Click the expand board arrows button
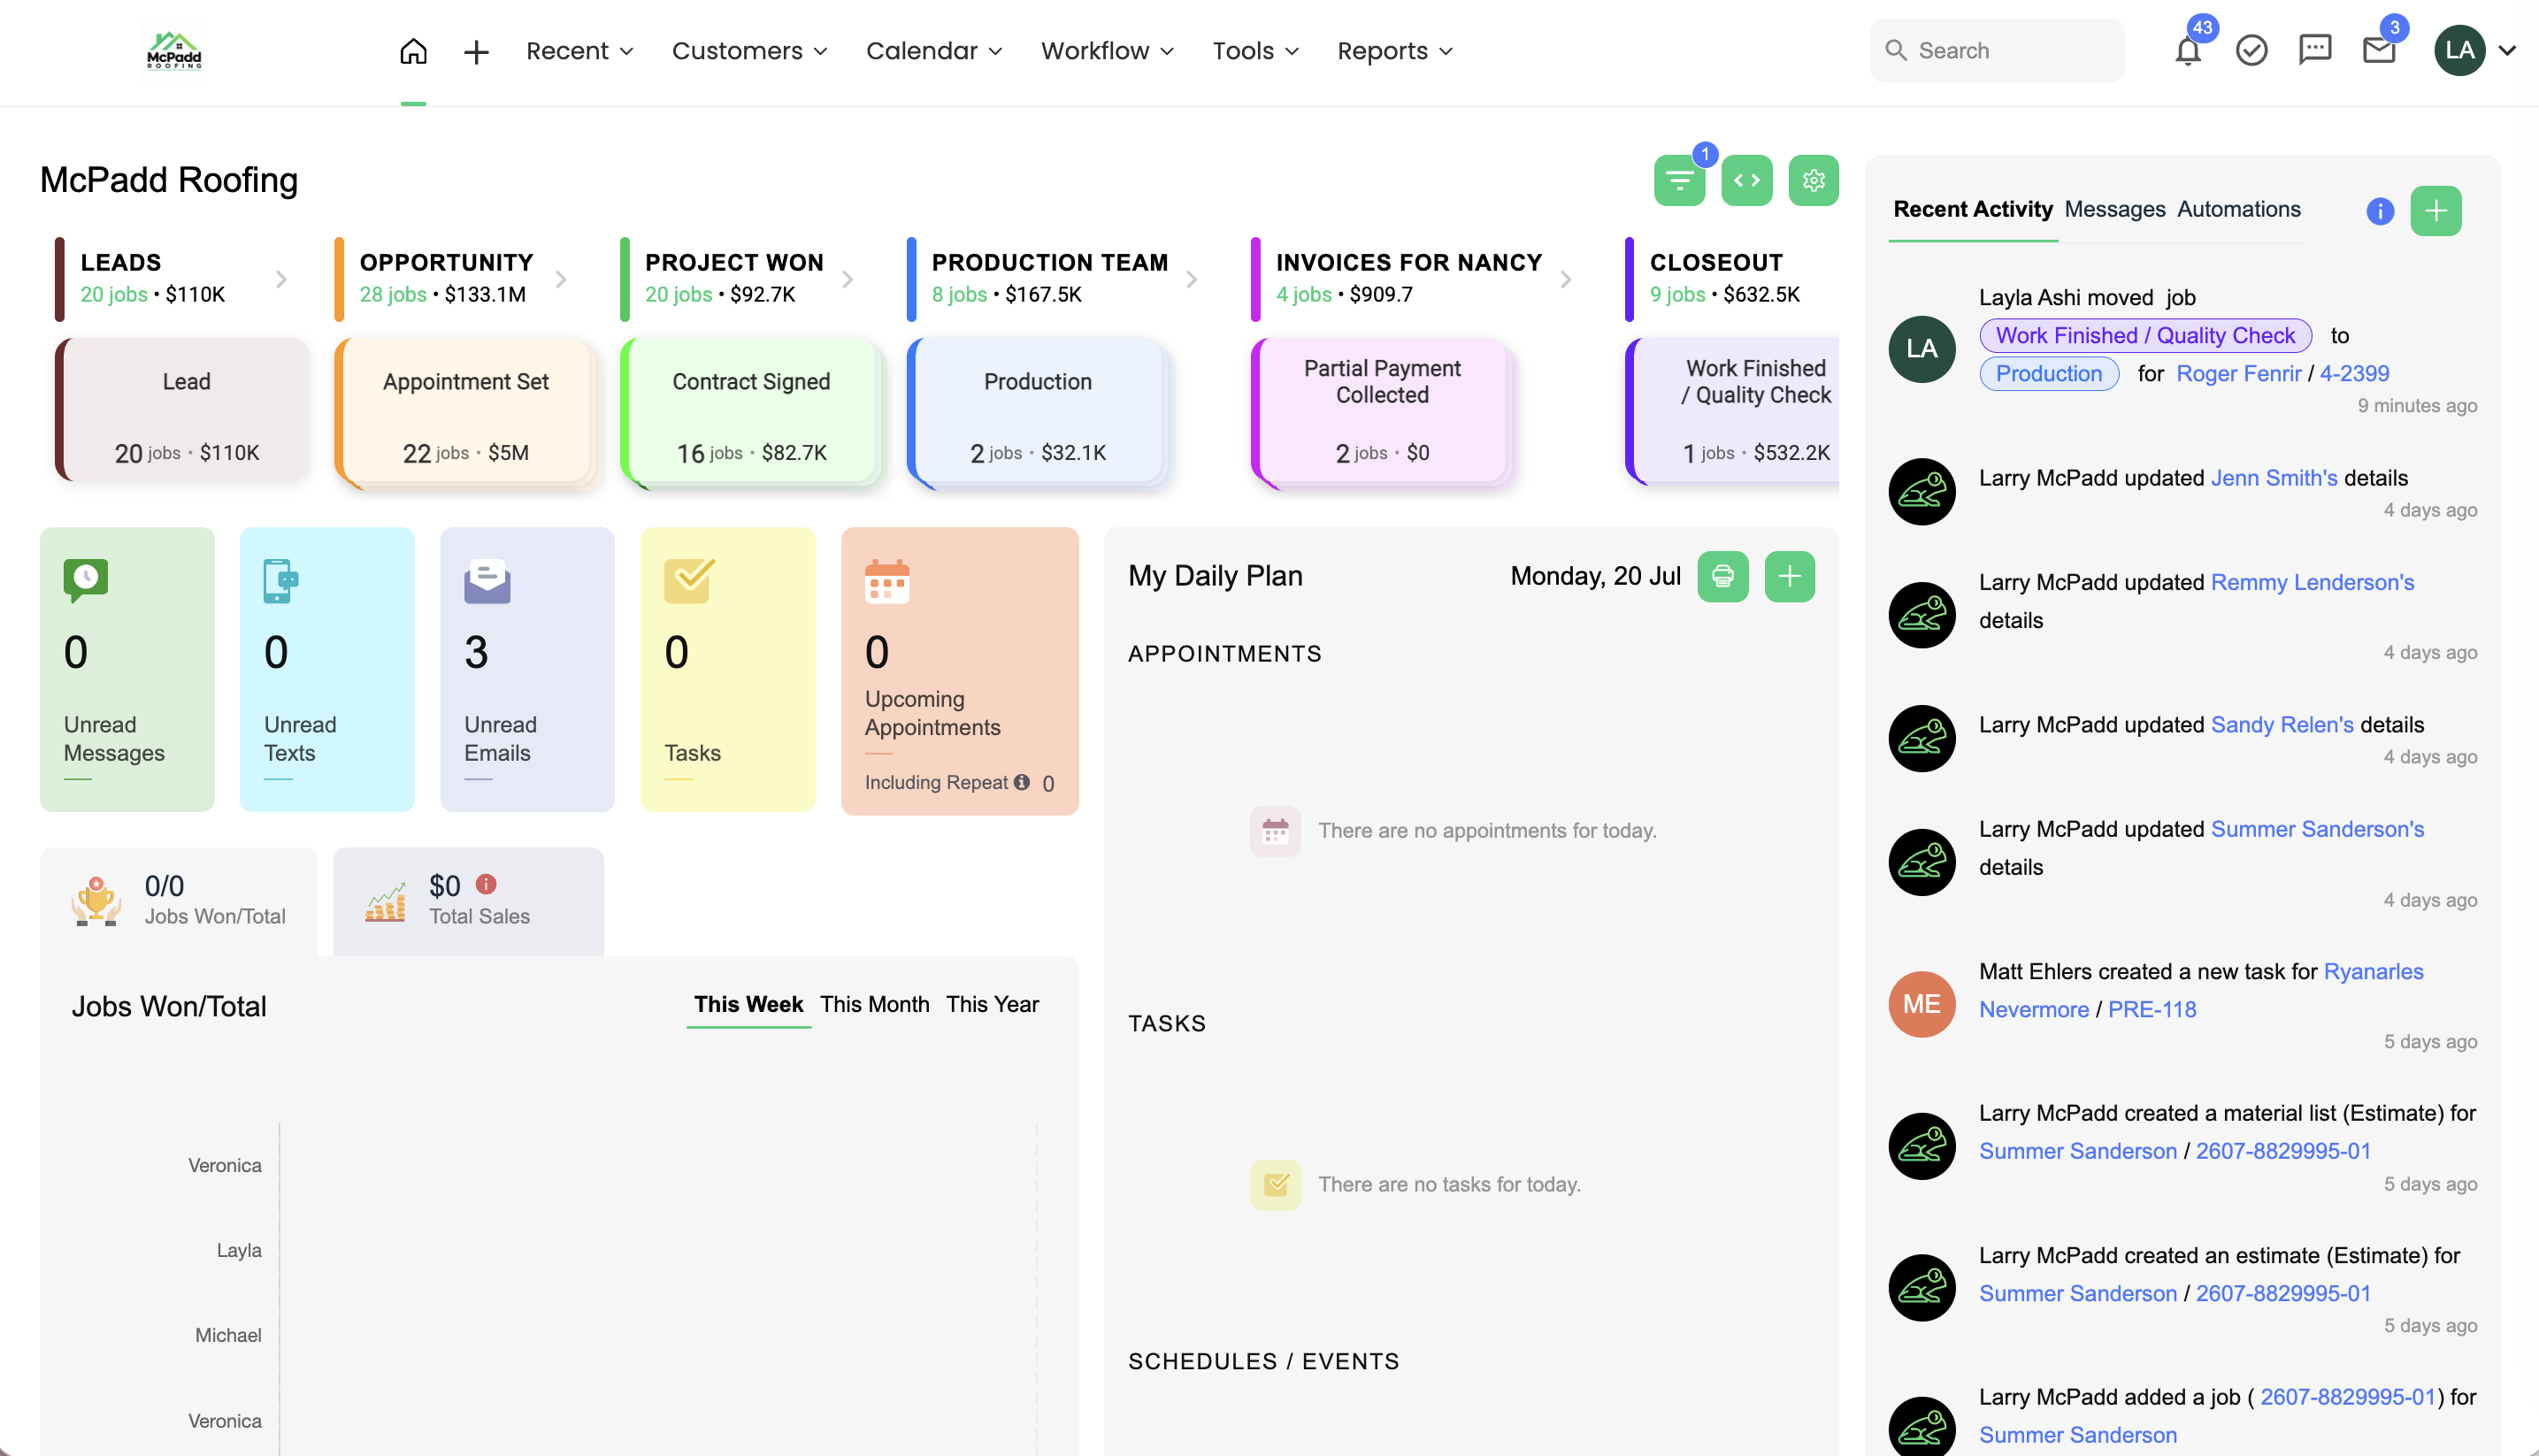 tap(1747, 181)
